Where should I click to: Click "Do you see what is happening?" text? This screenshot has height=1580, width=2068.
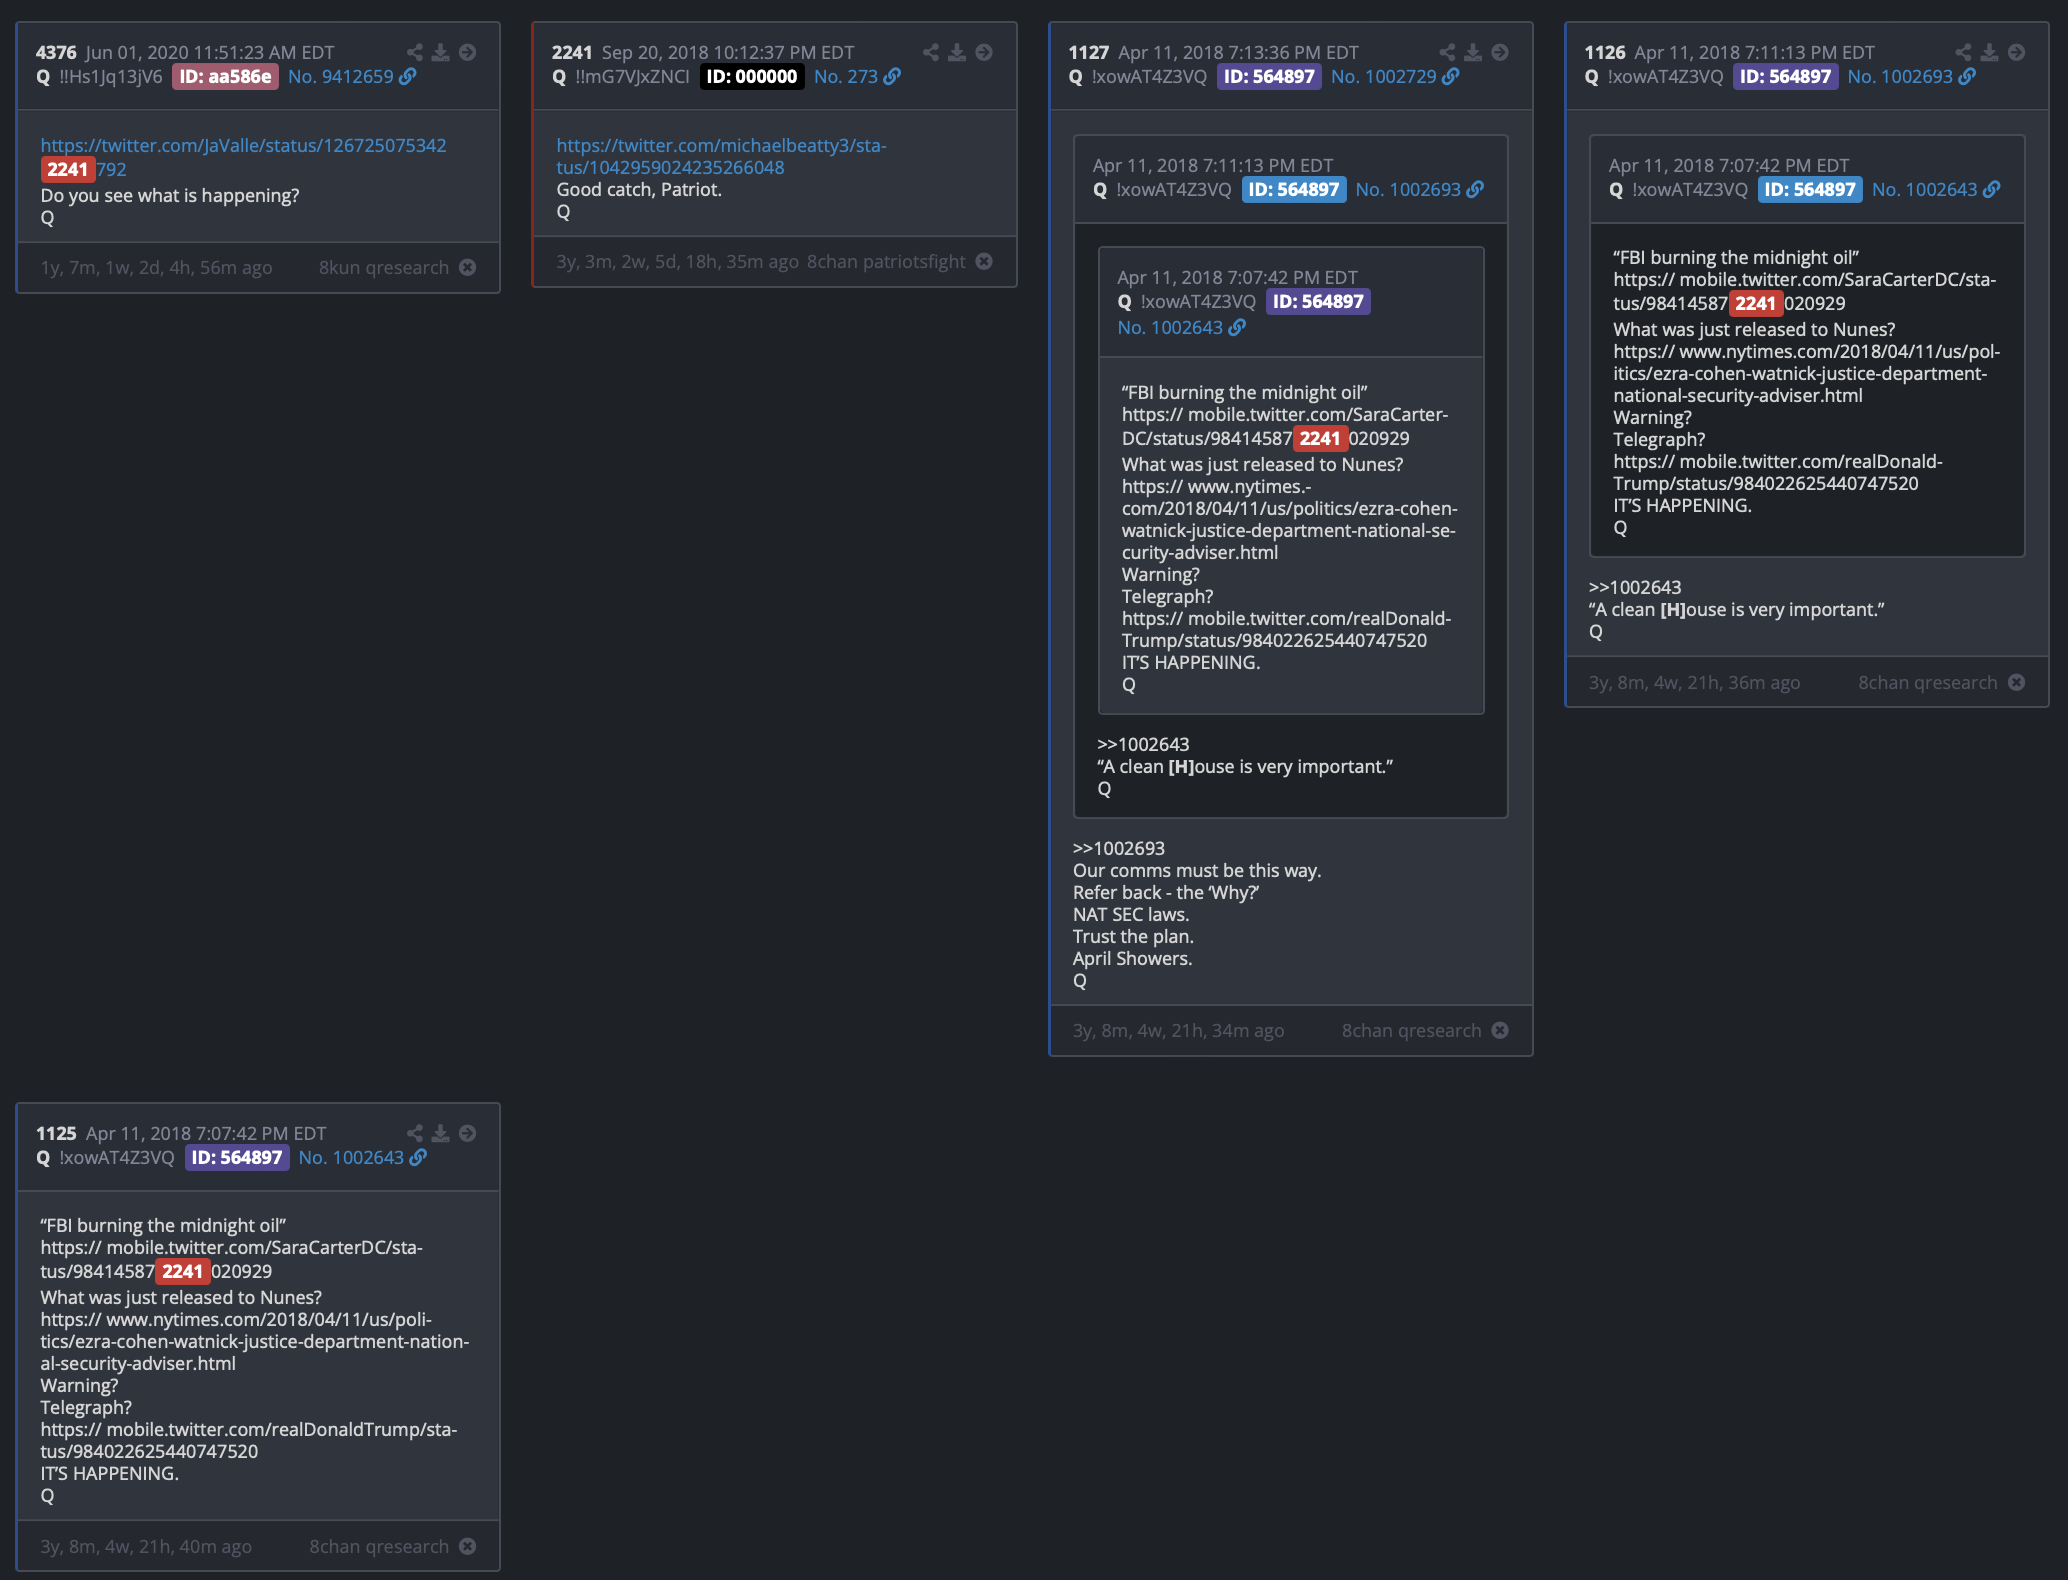coord(170,195)
